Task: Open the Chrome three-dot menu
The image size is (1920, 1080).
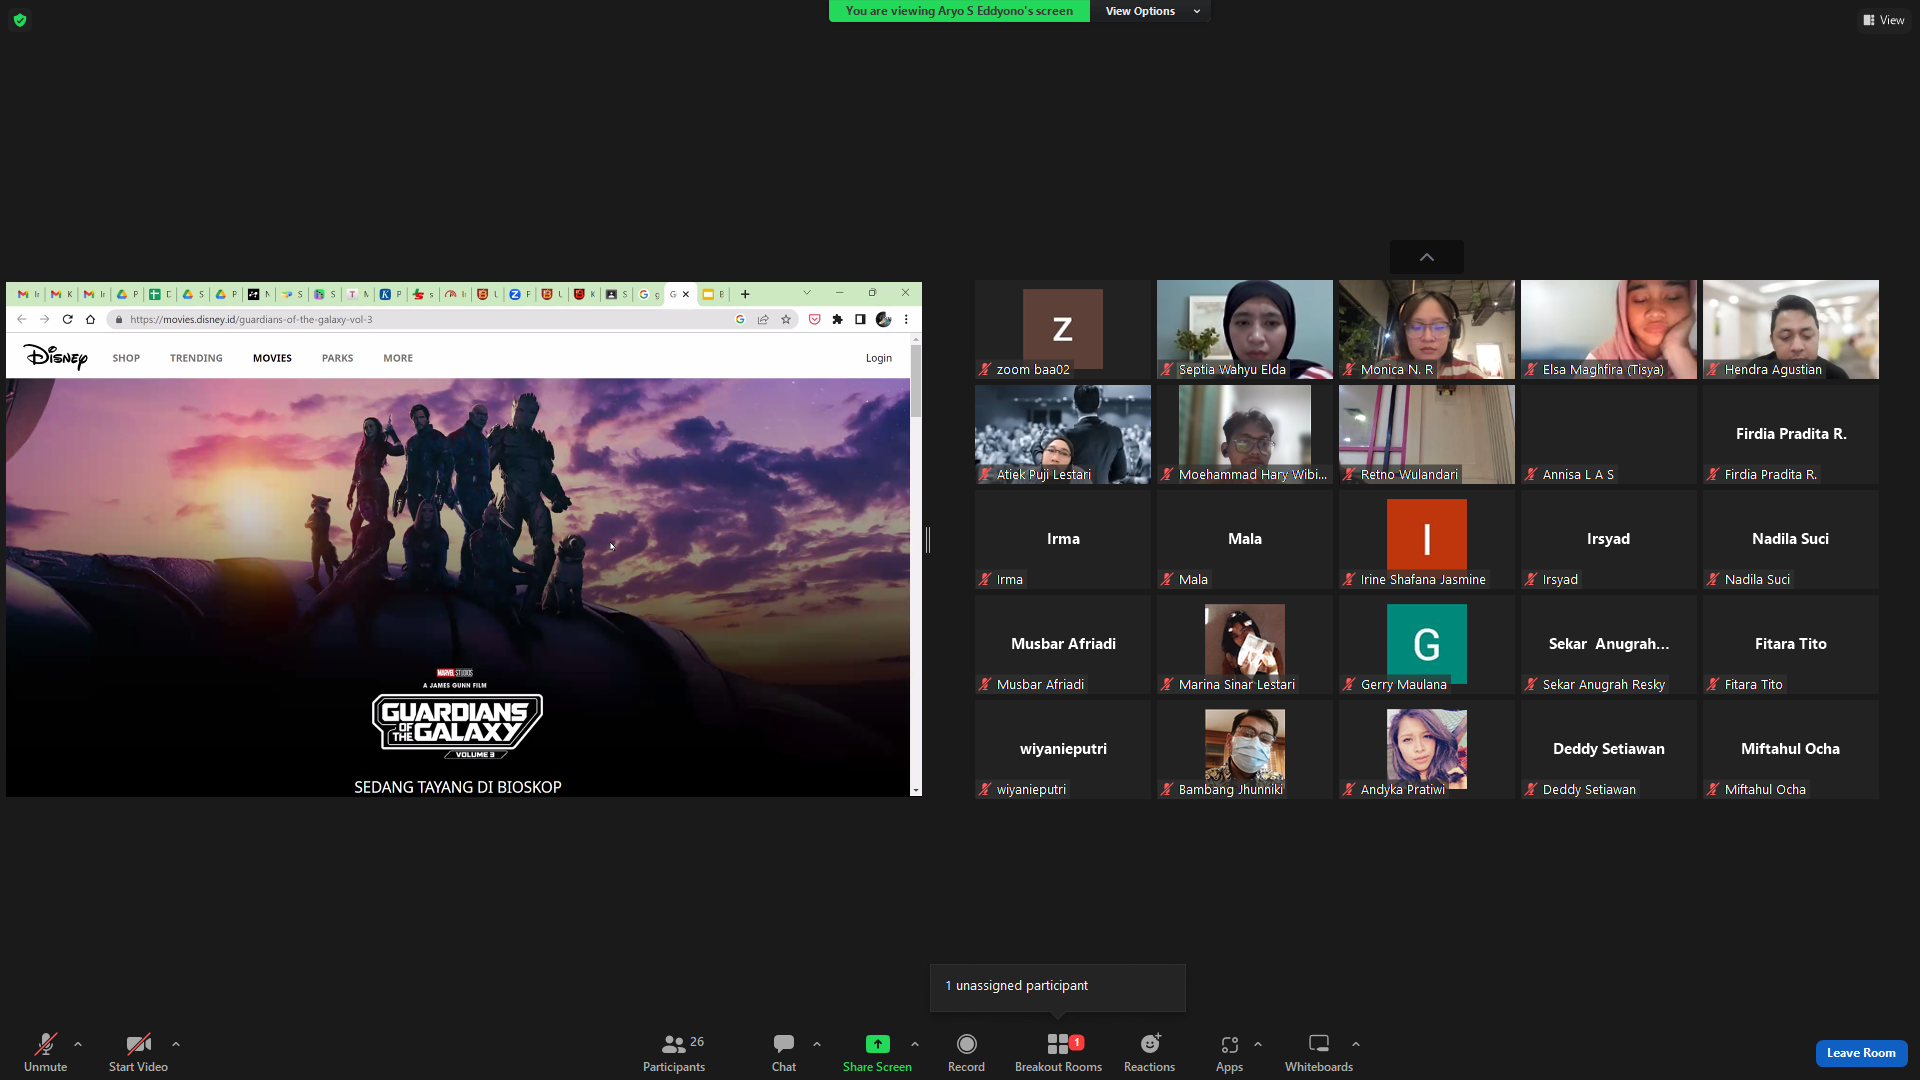Action: 906,320
